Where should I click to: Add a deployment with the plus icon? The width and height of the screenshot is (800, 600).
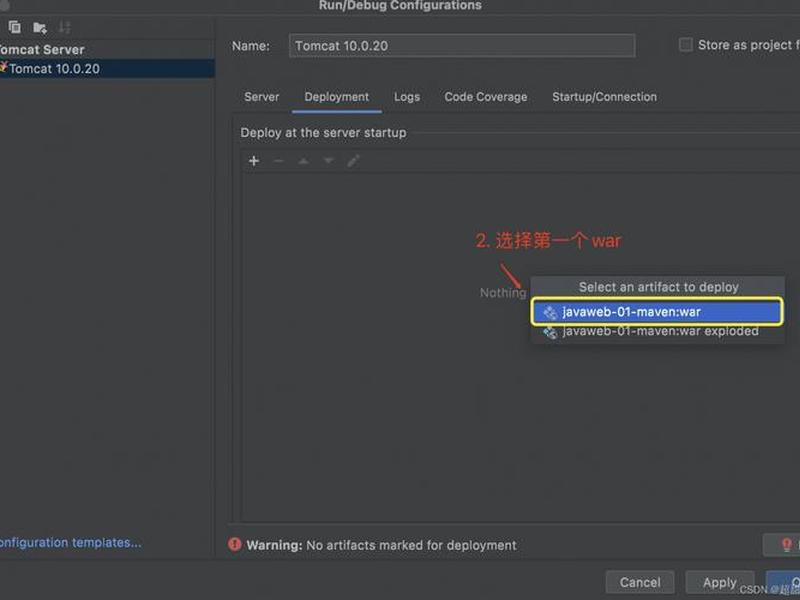(x=254, y=161)
